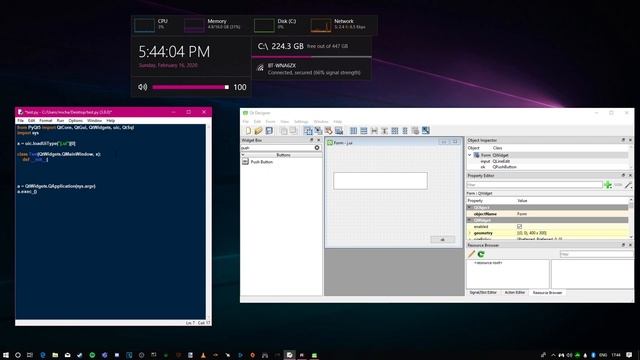Collapse the QWidget property group
Image resolution: width=640 pixels, height=360 pixels.
tap(470, 220)
